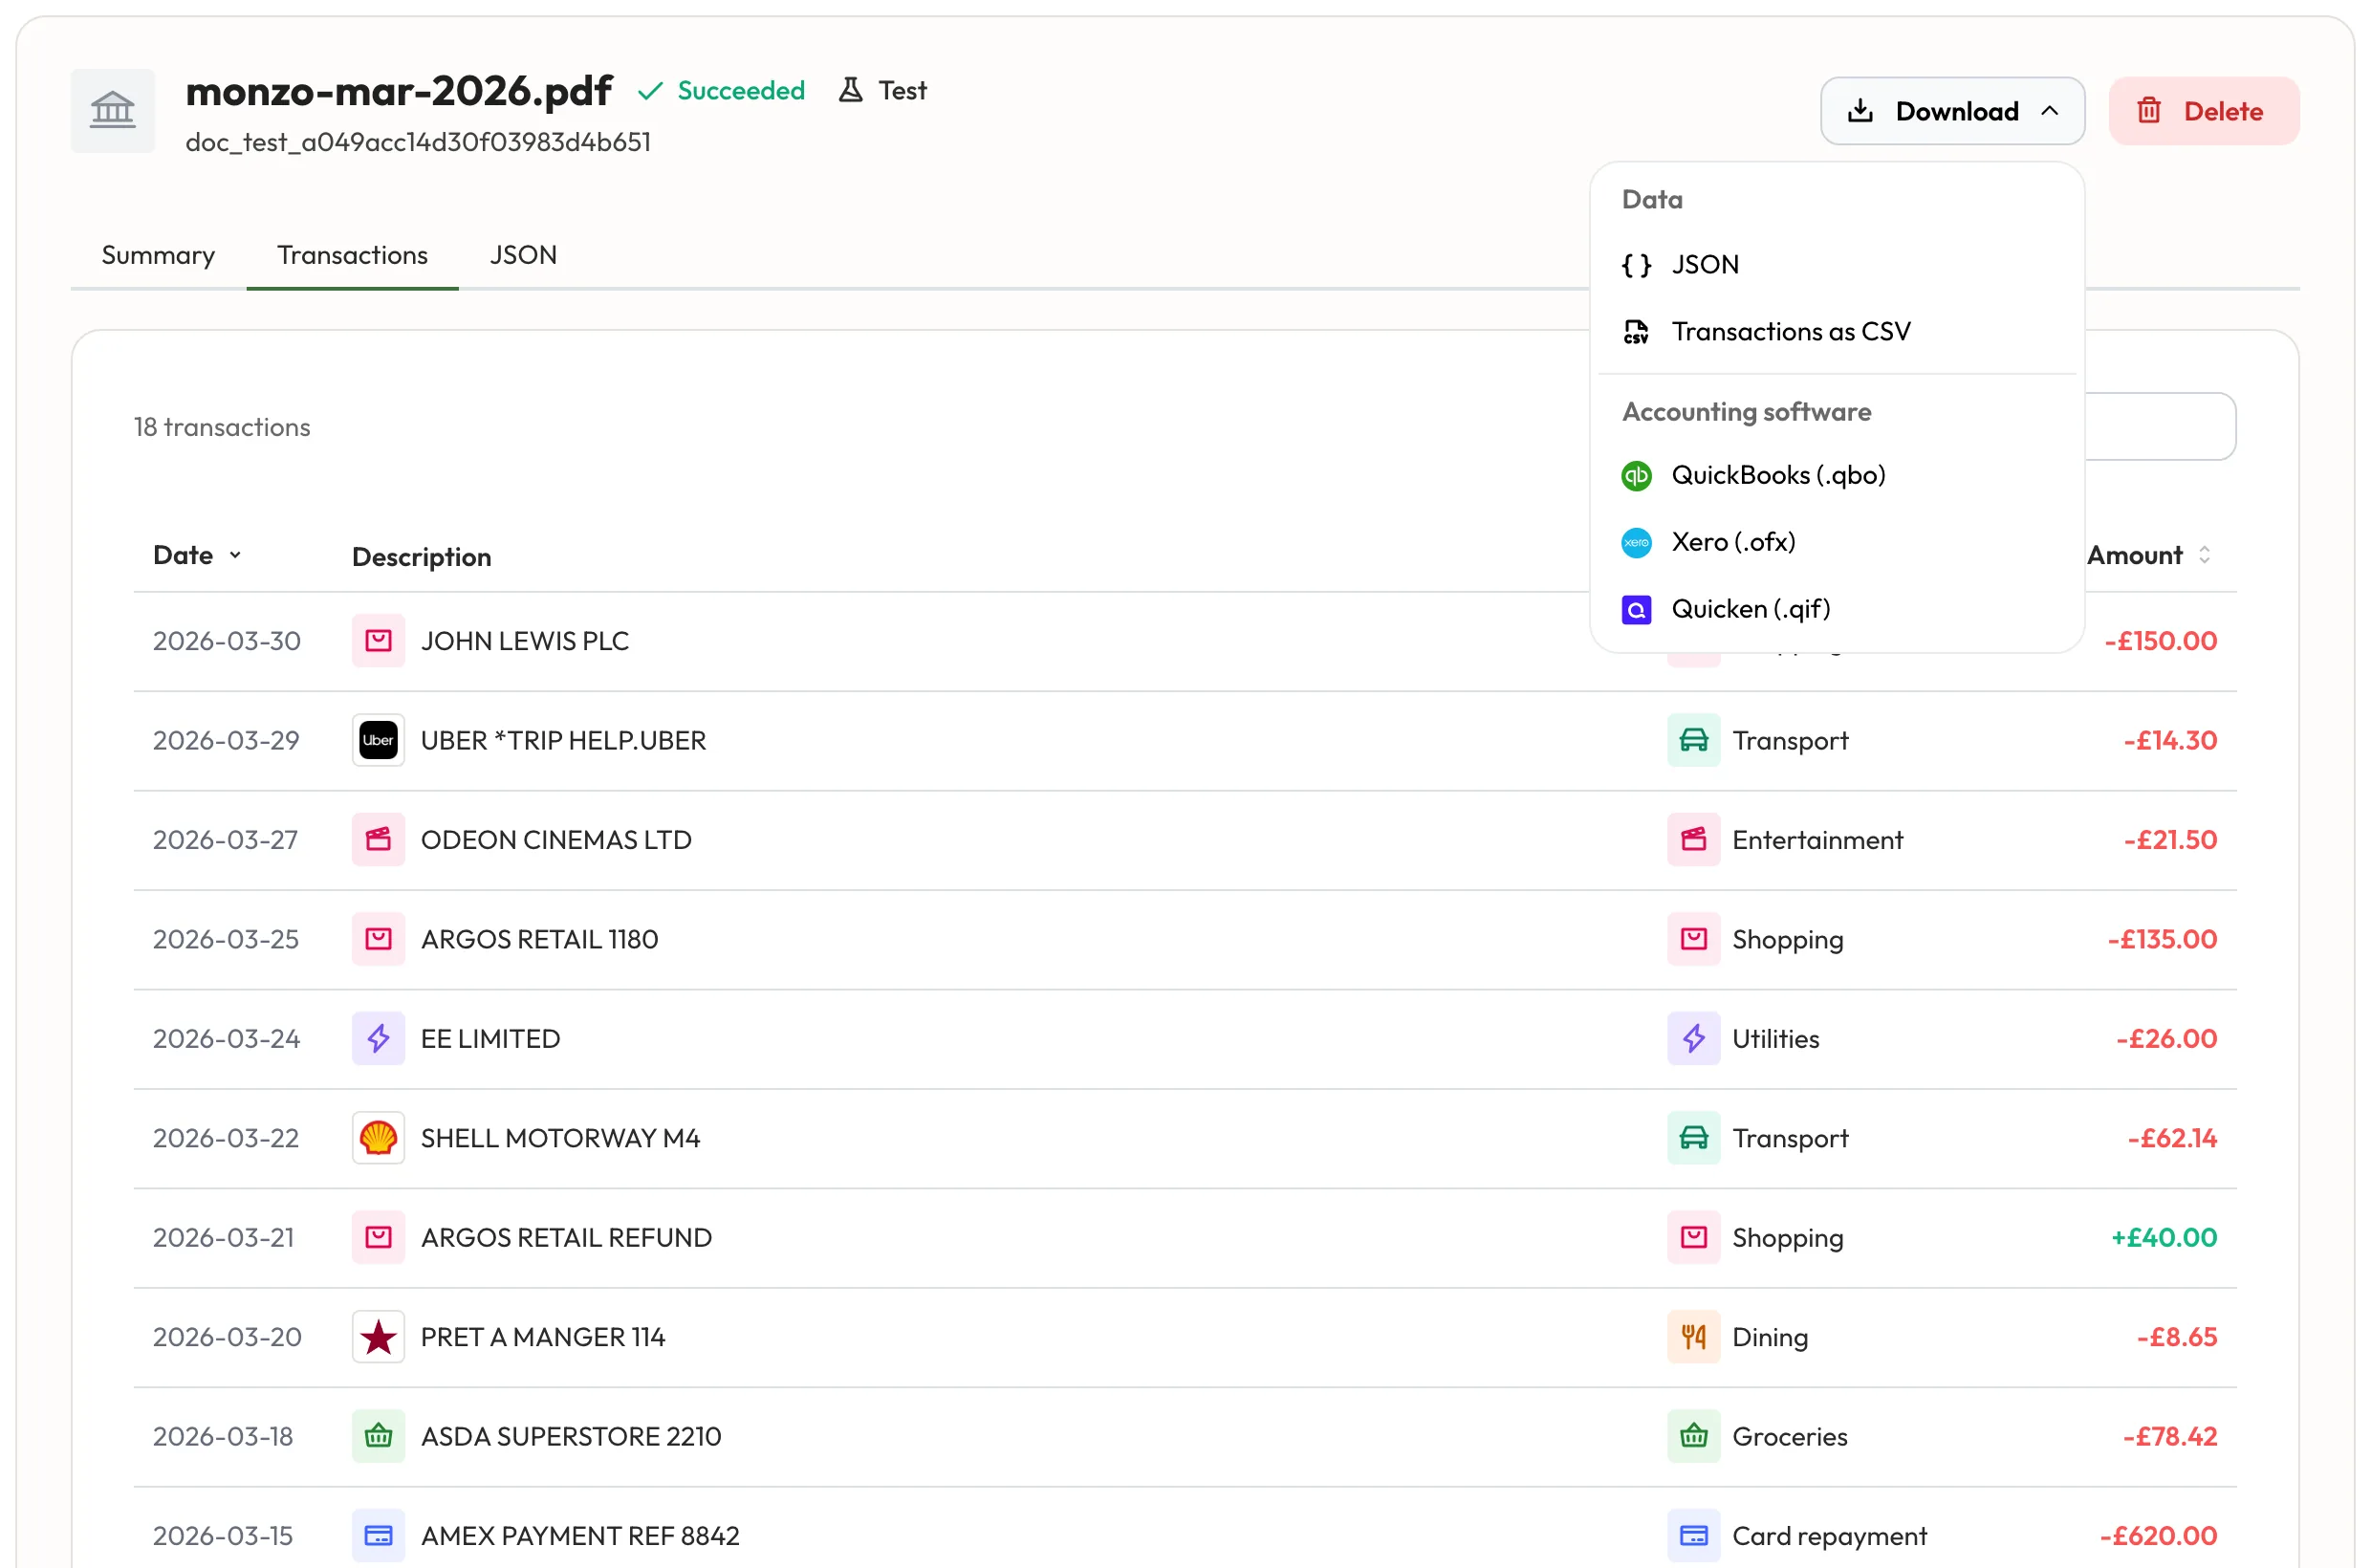The height and width of the screenshot is (1568, 2371).
Task: Choose QuickBooks (.qbo) export
Action: (x=1836, y=475)
